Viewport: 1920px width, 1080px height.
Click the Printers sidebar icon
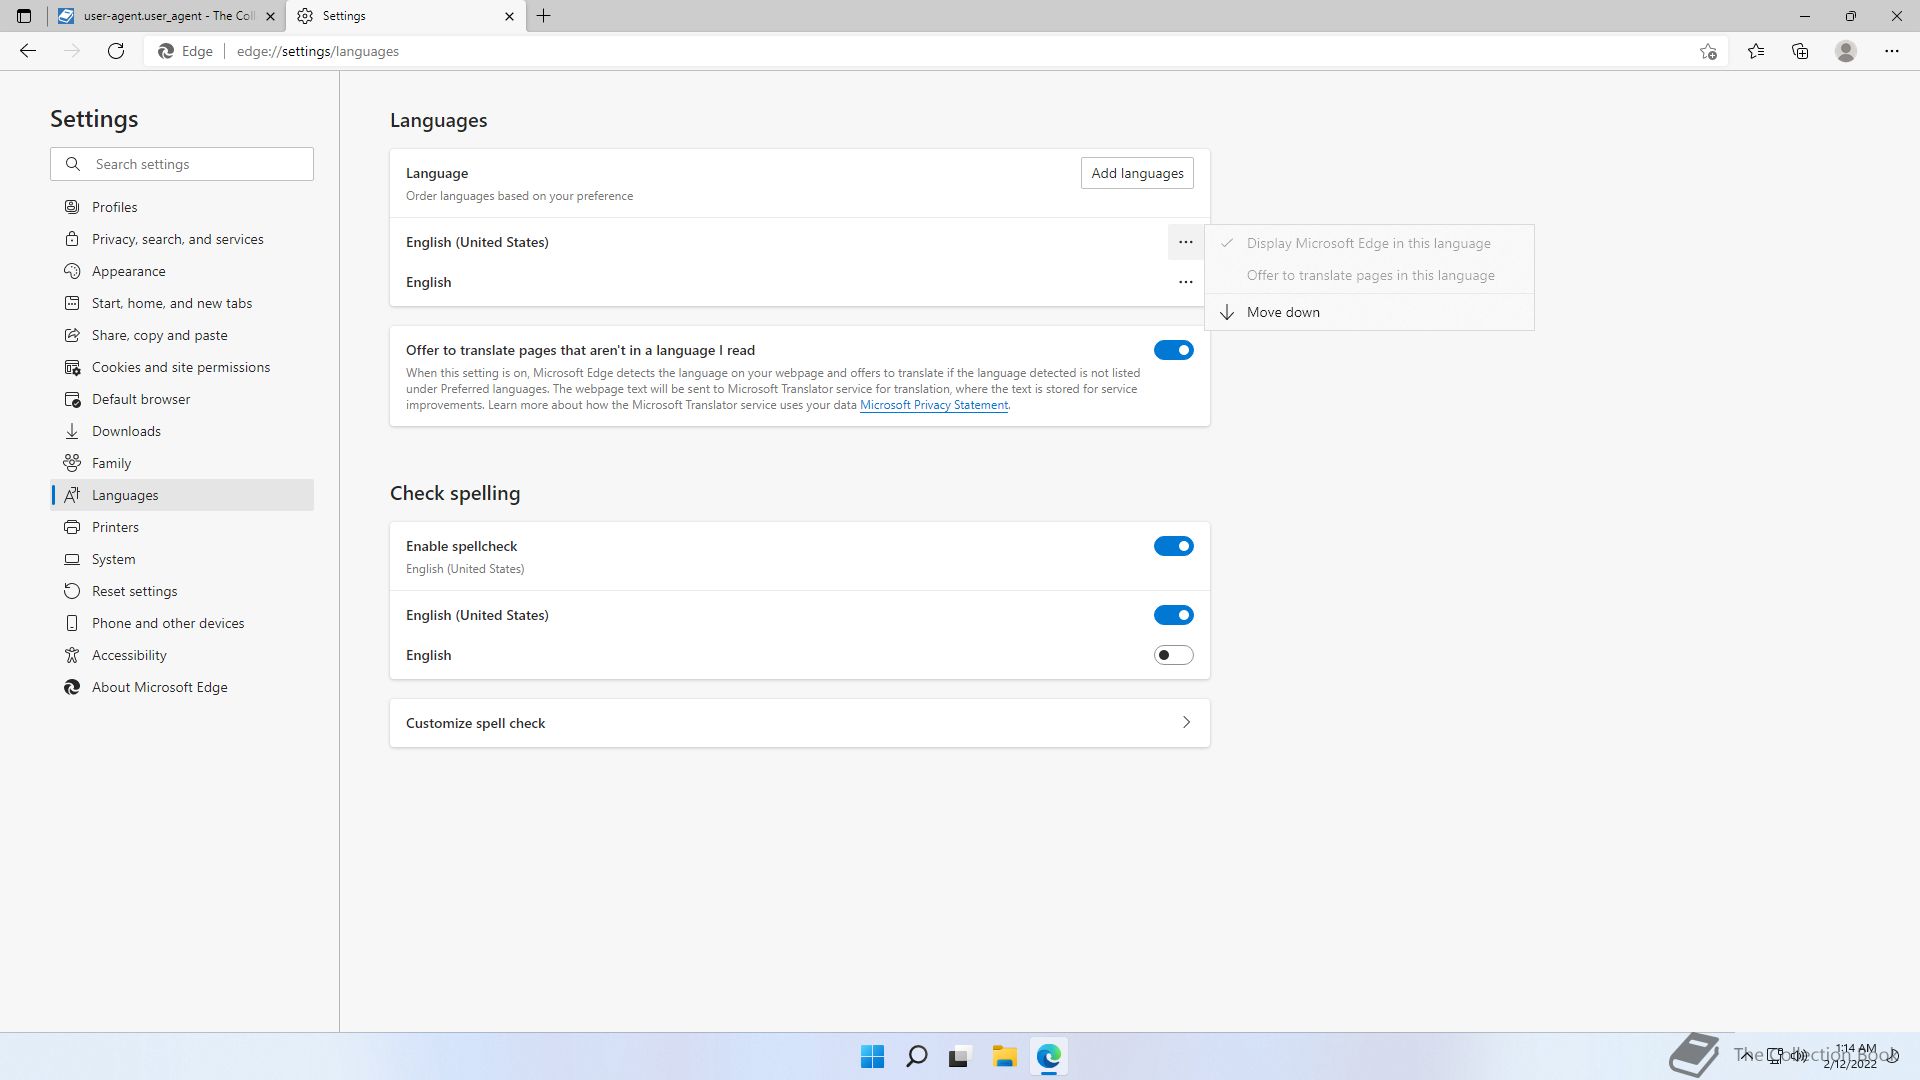click(72, 527)
